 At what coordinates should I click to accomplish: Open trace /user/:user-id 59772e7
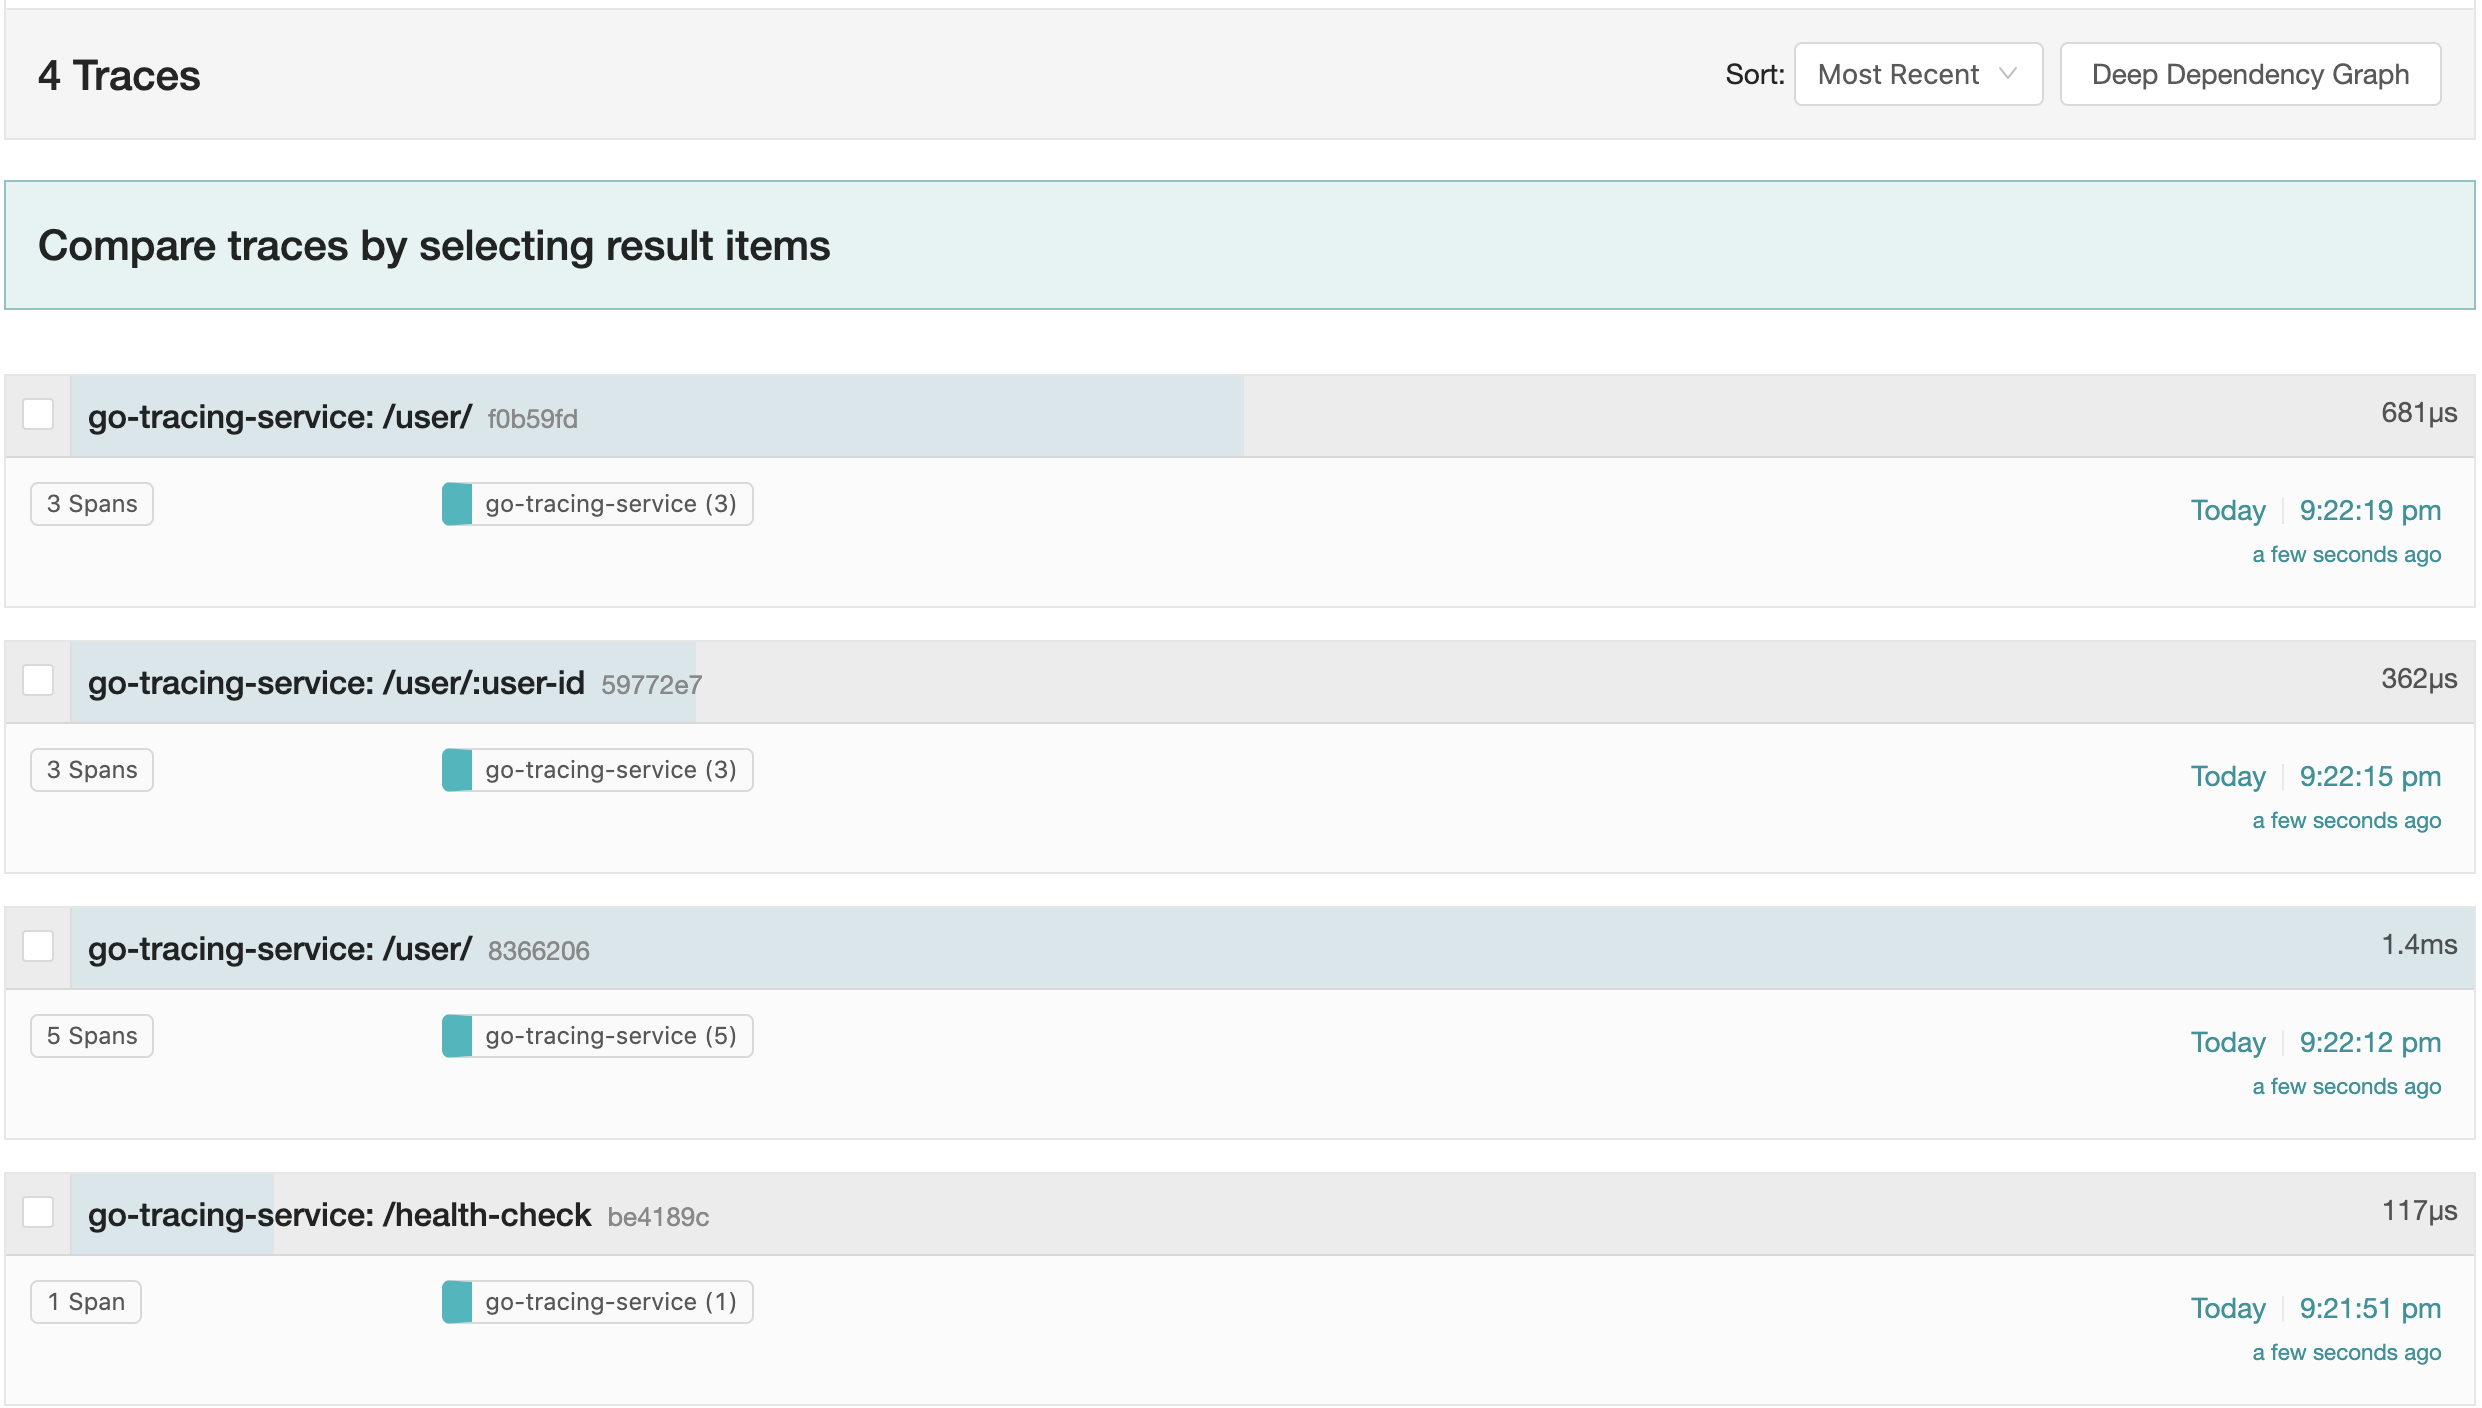click(x=336, y=683)
